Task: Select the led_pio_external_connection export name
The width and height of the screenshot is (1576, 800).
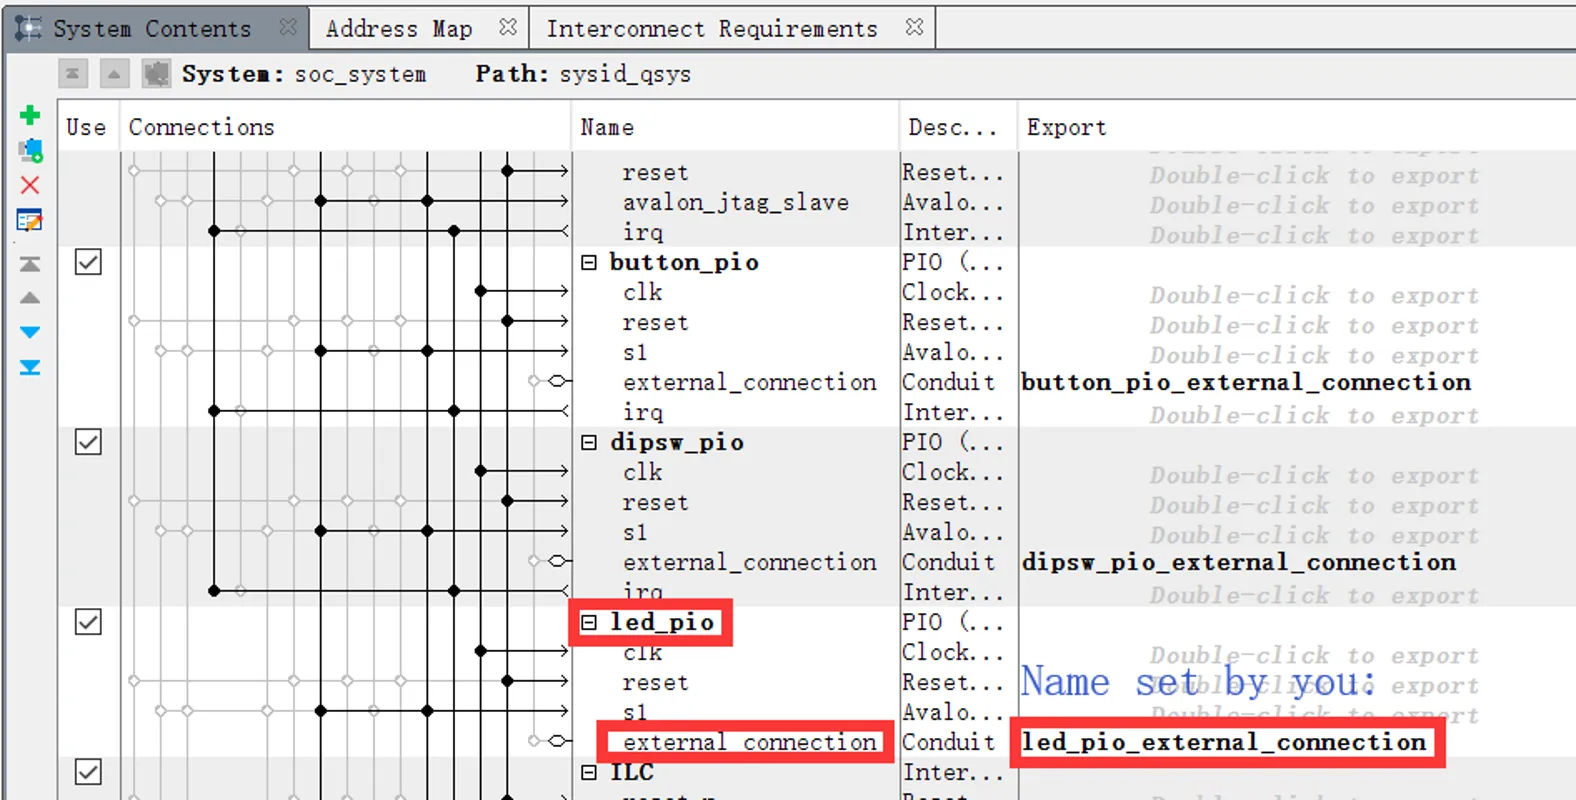Action: click(1223, 742)
